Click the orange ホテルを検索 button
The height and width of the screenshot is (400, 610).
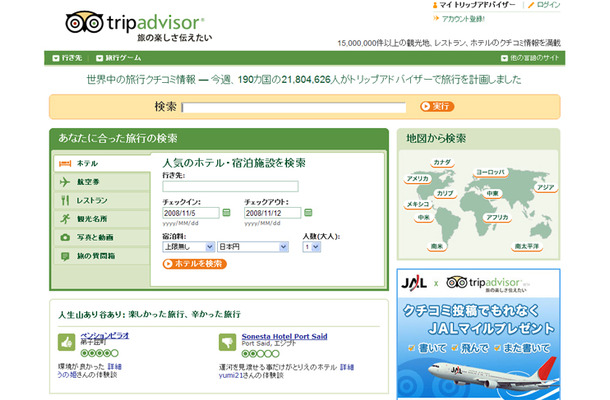[x=195, y=264]
